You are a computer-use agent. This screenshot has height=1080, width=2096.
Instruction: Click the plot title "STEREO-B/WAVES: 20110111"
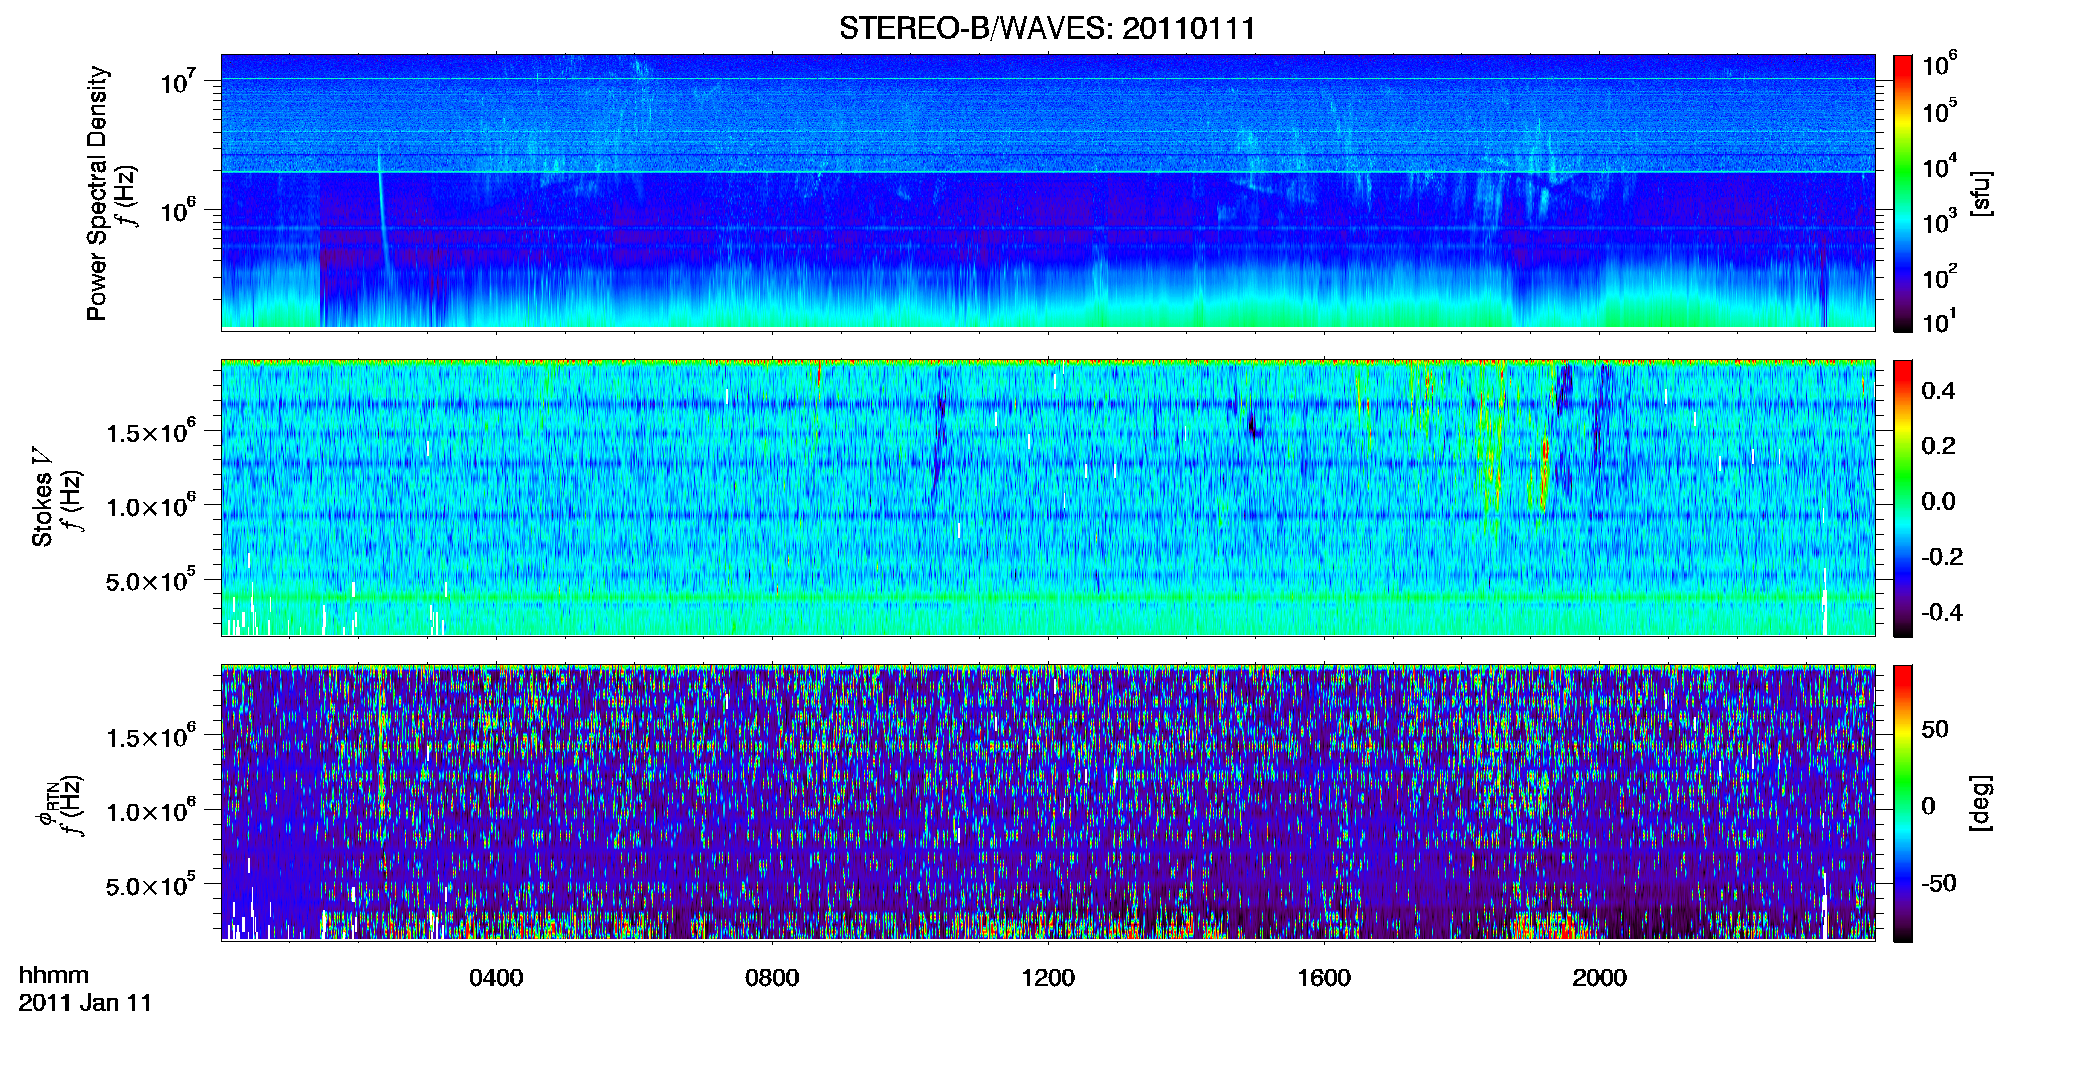1047,28
